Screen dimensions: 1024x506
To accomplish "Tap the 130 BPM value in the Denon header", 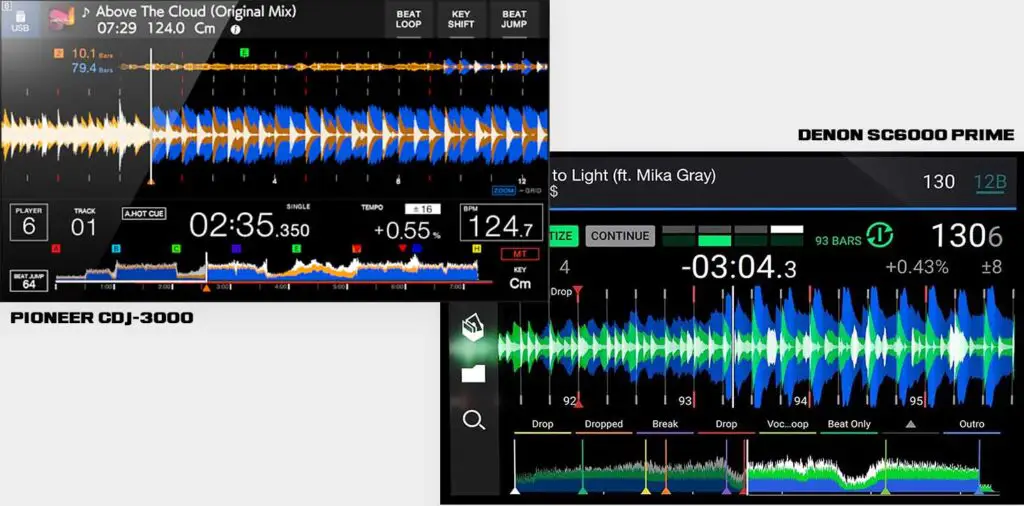I will tap(938, 182).
